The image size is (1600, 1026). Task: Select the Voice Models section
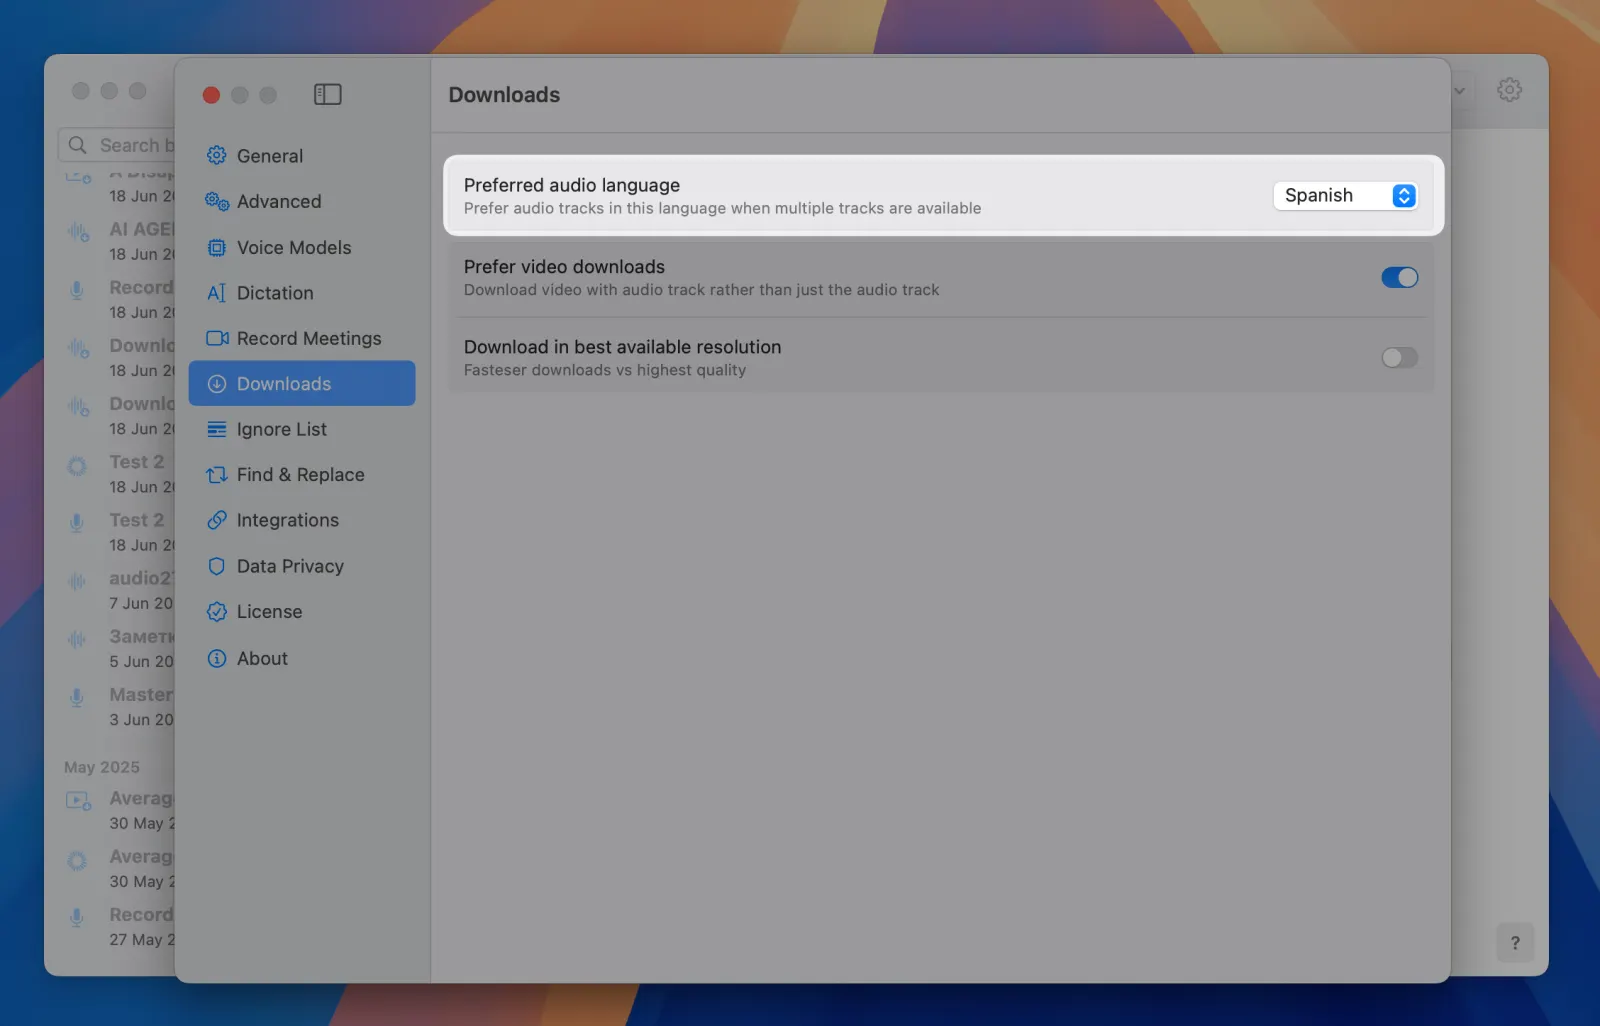click(x=302, y=247)
